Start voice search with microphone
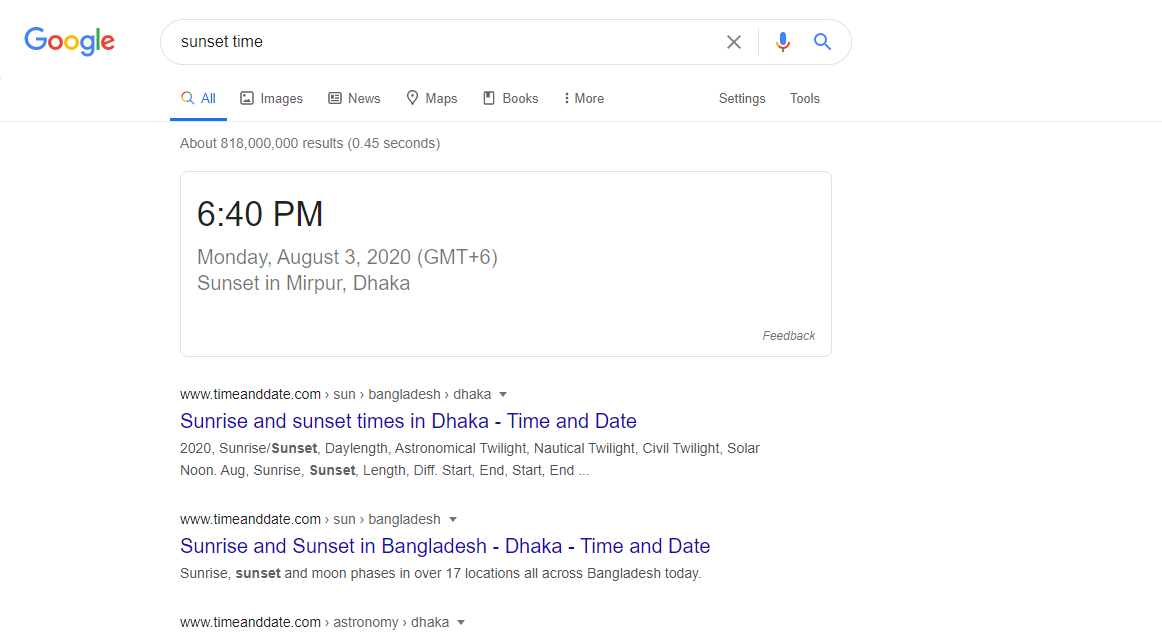This screenshot has width=1162, height=633. [x=783, y=42]
